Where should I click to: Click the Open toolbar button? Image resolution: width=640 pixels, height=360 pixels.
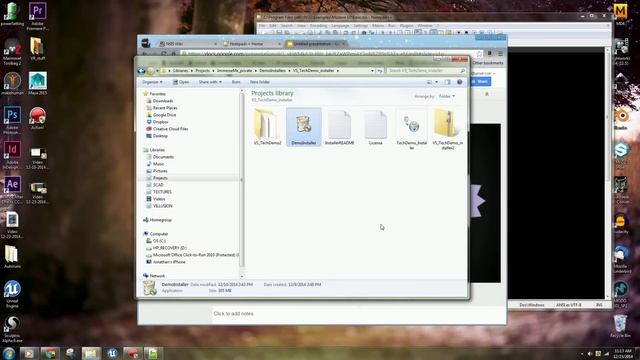[180, 82]
